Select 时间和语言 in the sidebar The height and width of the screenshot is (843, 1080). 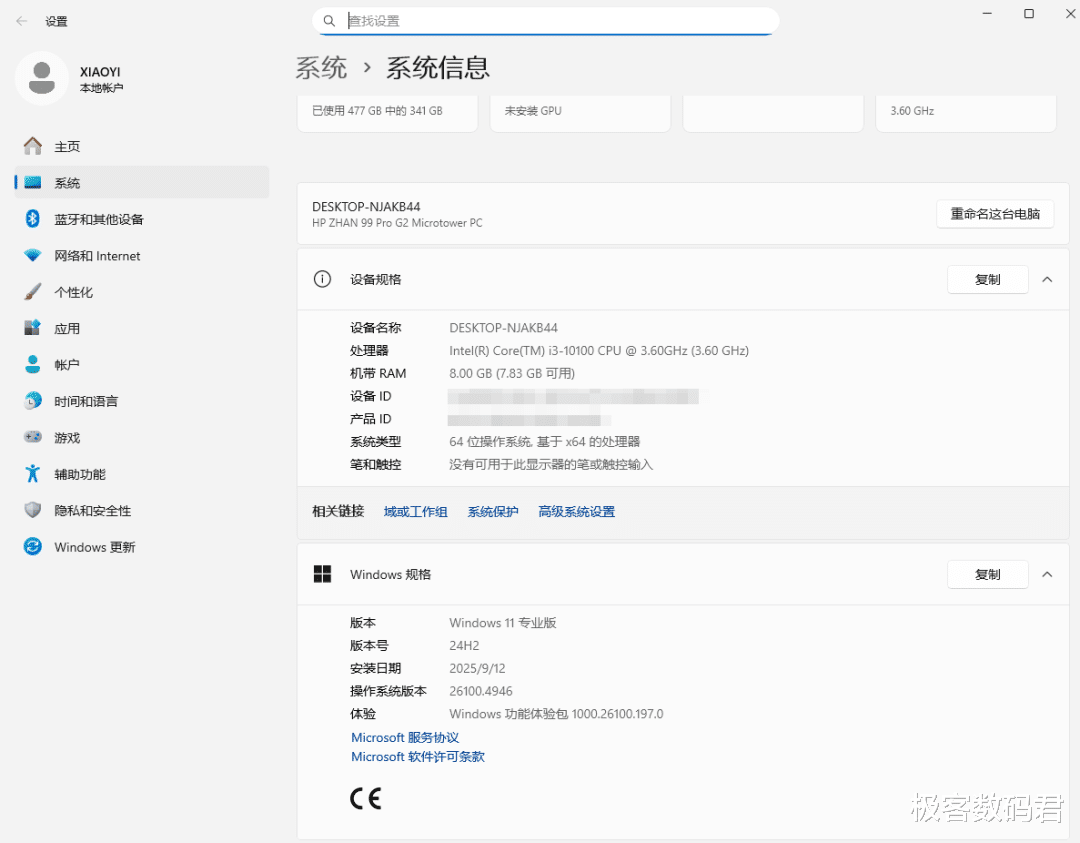pos(141,401)
